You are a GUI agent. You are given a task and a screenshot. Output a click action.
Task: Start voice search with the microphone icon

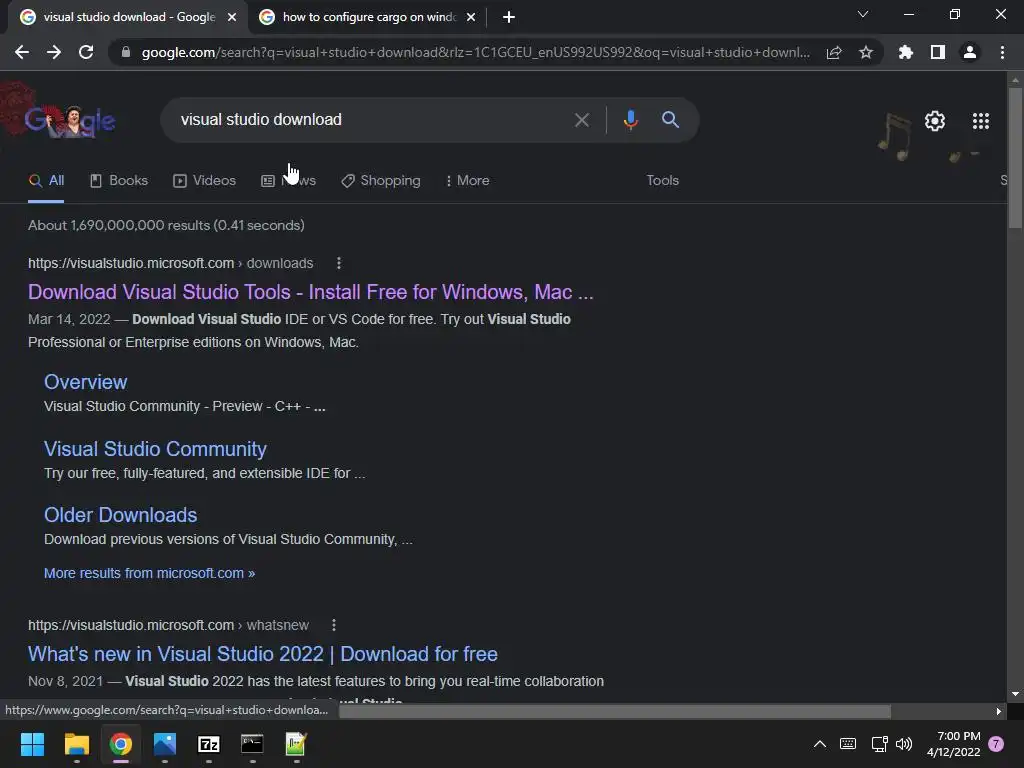630,120
